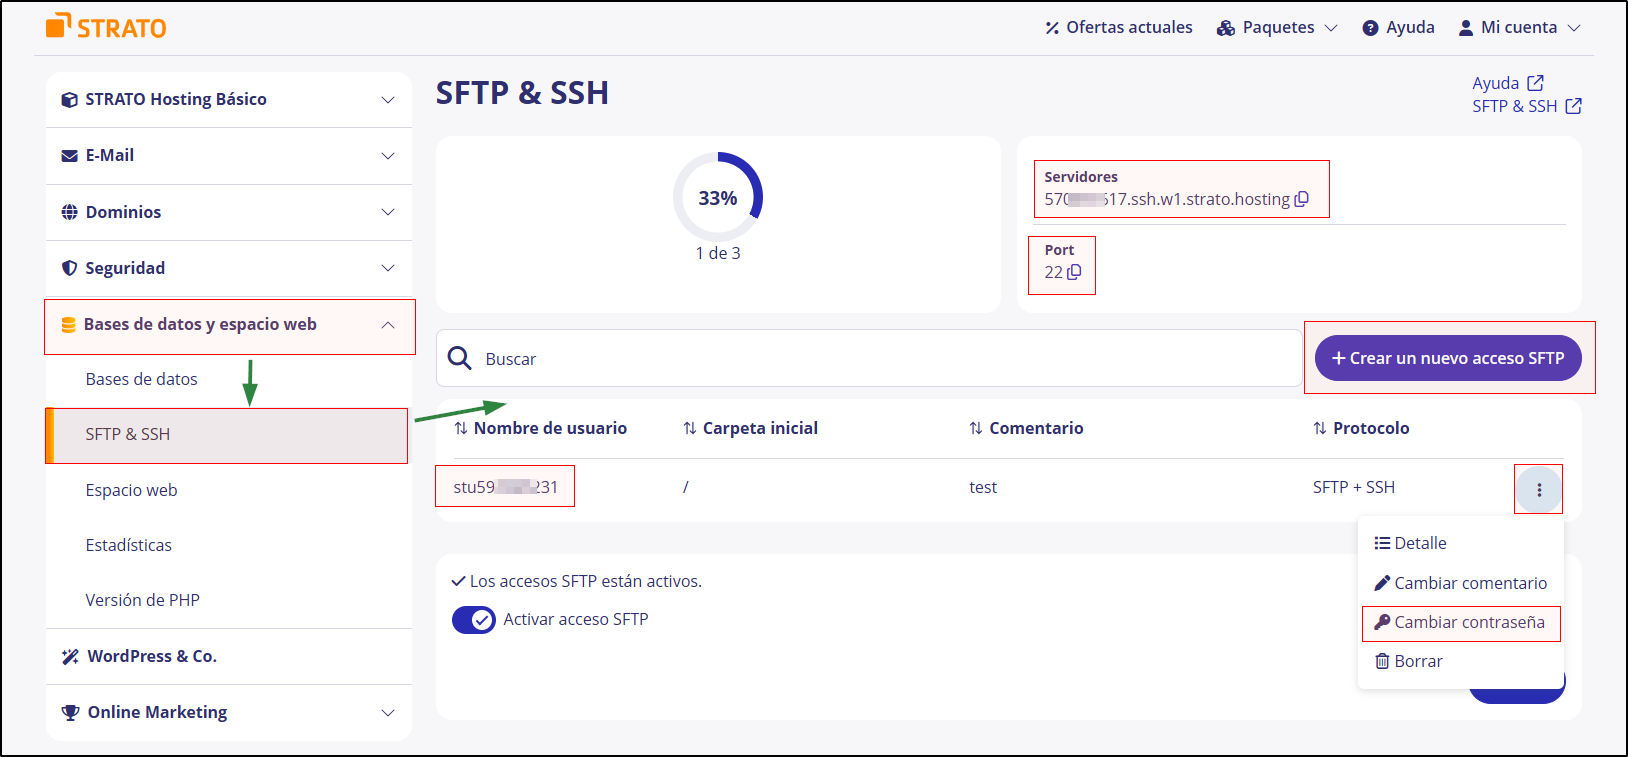
Task: Click the E-Mail envelope icon
Action: [x=70, y=156]
